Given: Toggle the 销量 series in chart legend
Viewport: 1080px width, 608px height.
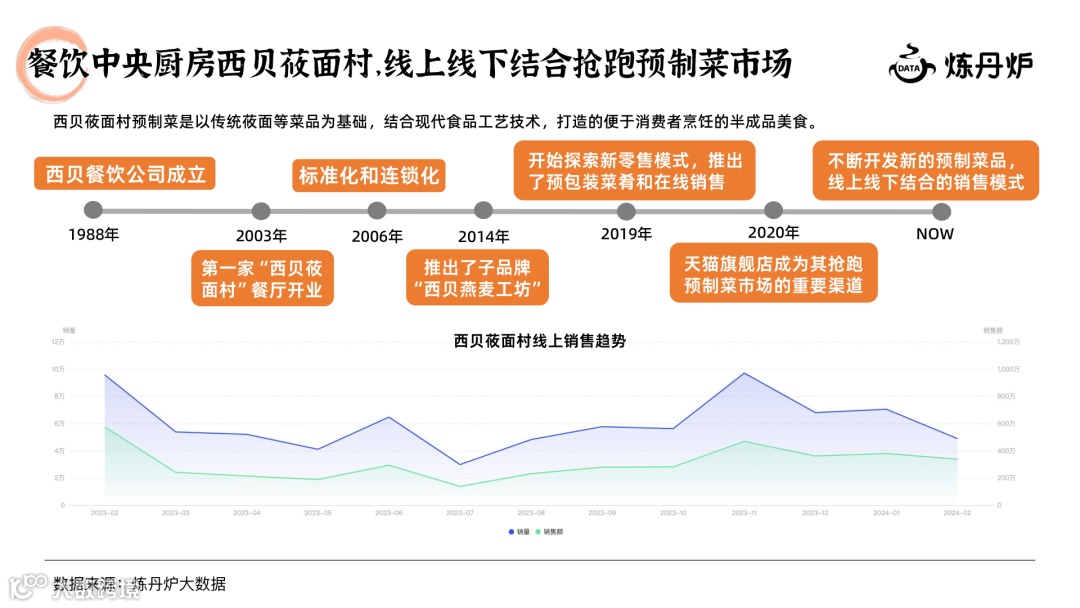Looking at the screenshot, I should click(519, 532).
